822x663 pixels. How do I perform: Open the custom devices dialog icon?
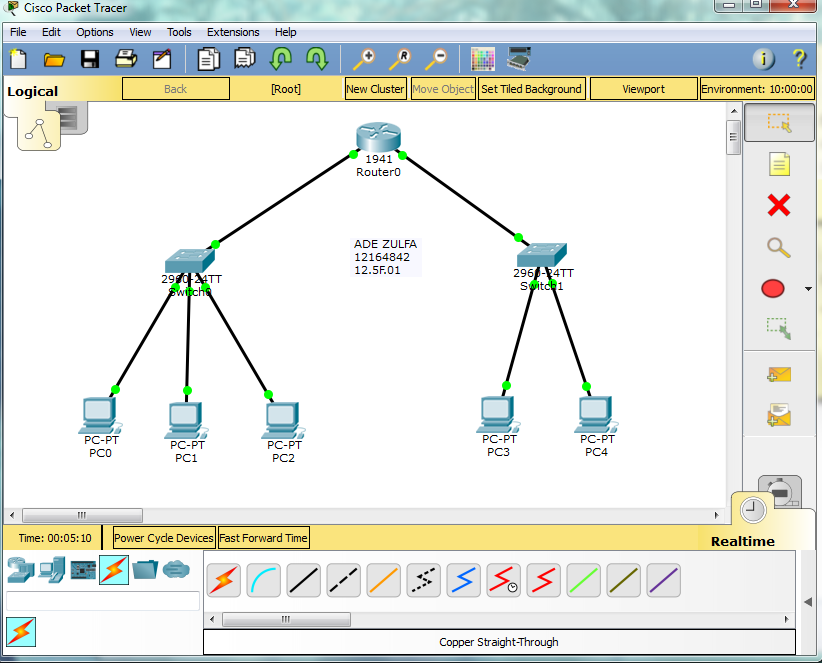click(519, 59)
